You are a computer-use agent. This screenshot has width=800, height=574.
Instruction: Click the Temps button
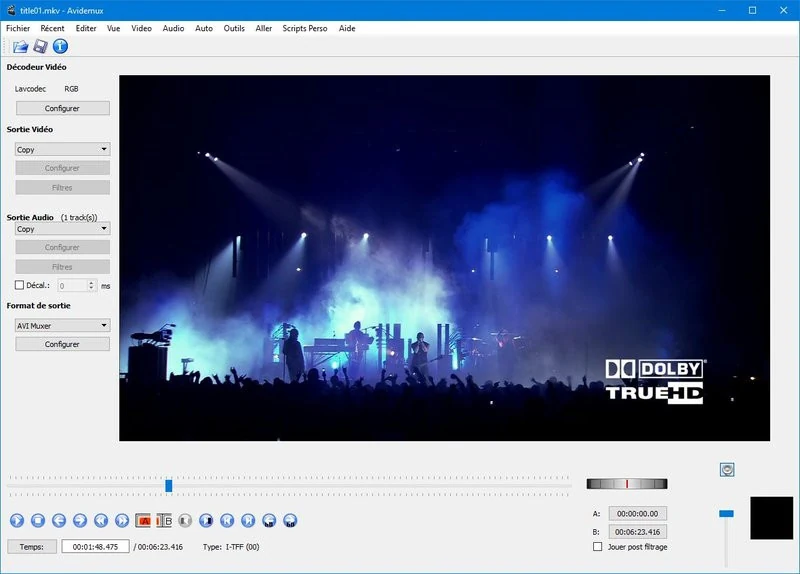tap(32, 546)
